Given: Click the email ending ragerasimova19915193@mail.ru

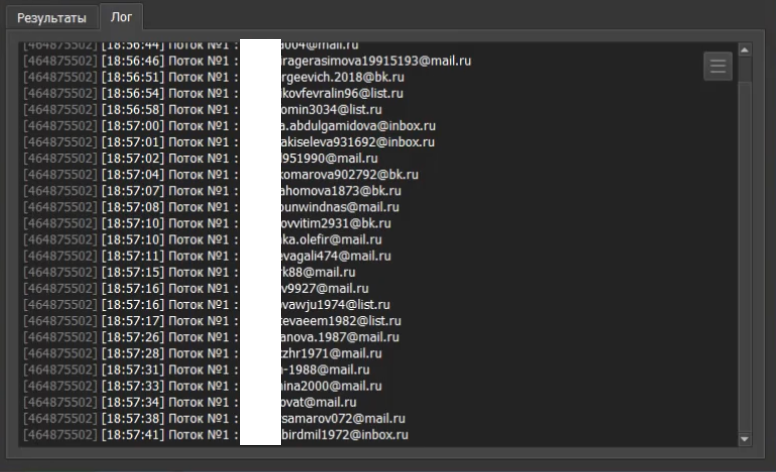Looking at the screenshot, I should pyautogui.click(x=376, y=61).
